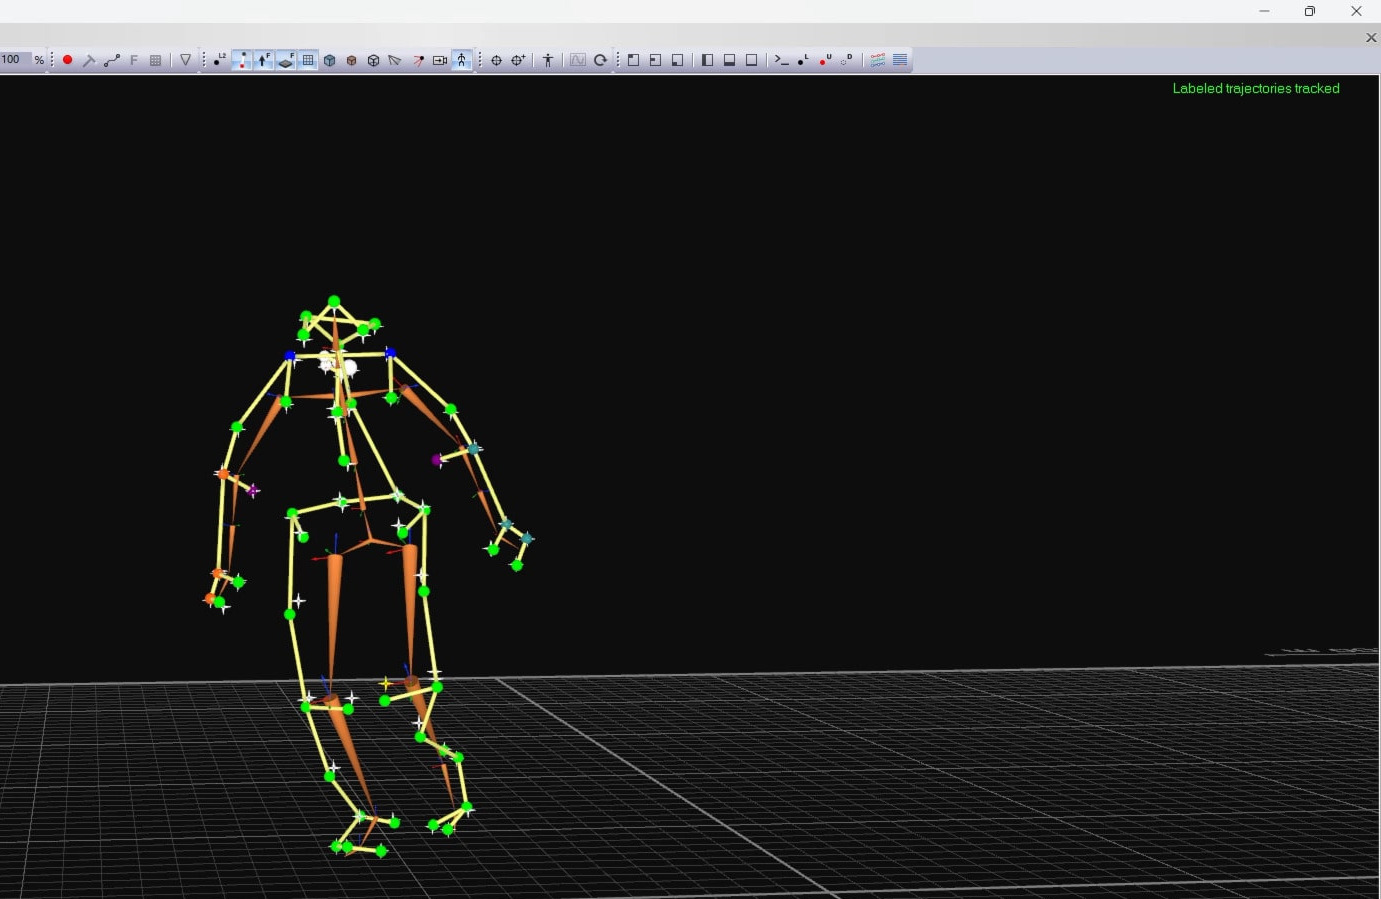Open the terminal command prompt icon

click(782, 60)
